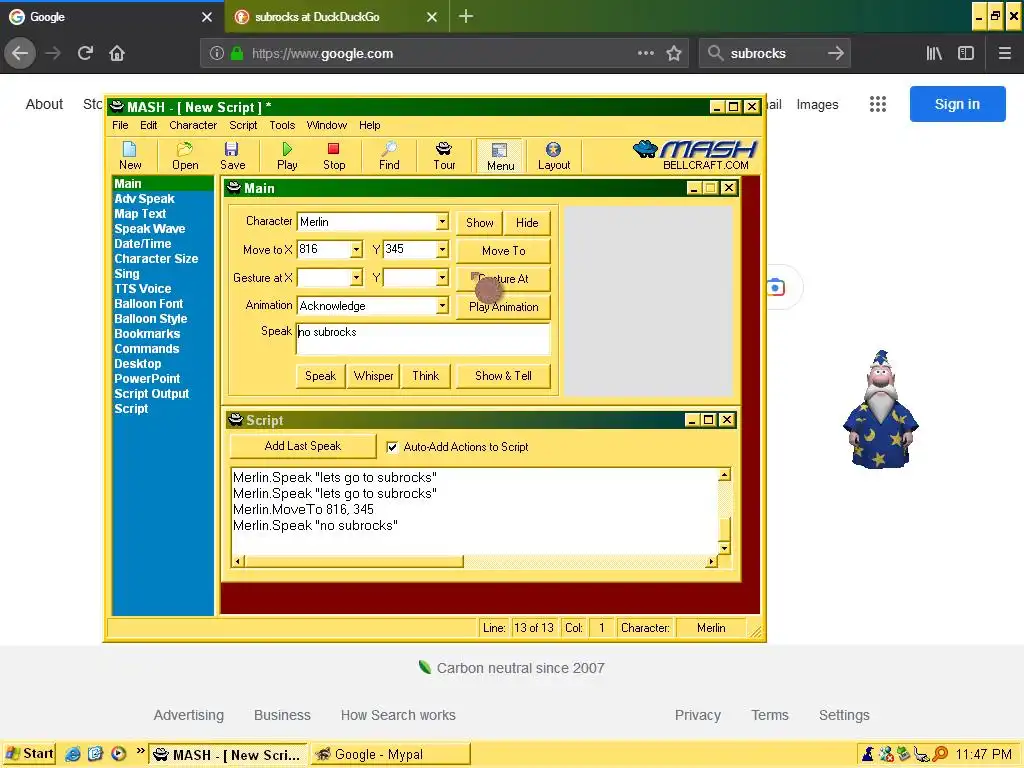
Task: Save the script with the Save icon
Action: [x=232, y=155]
